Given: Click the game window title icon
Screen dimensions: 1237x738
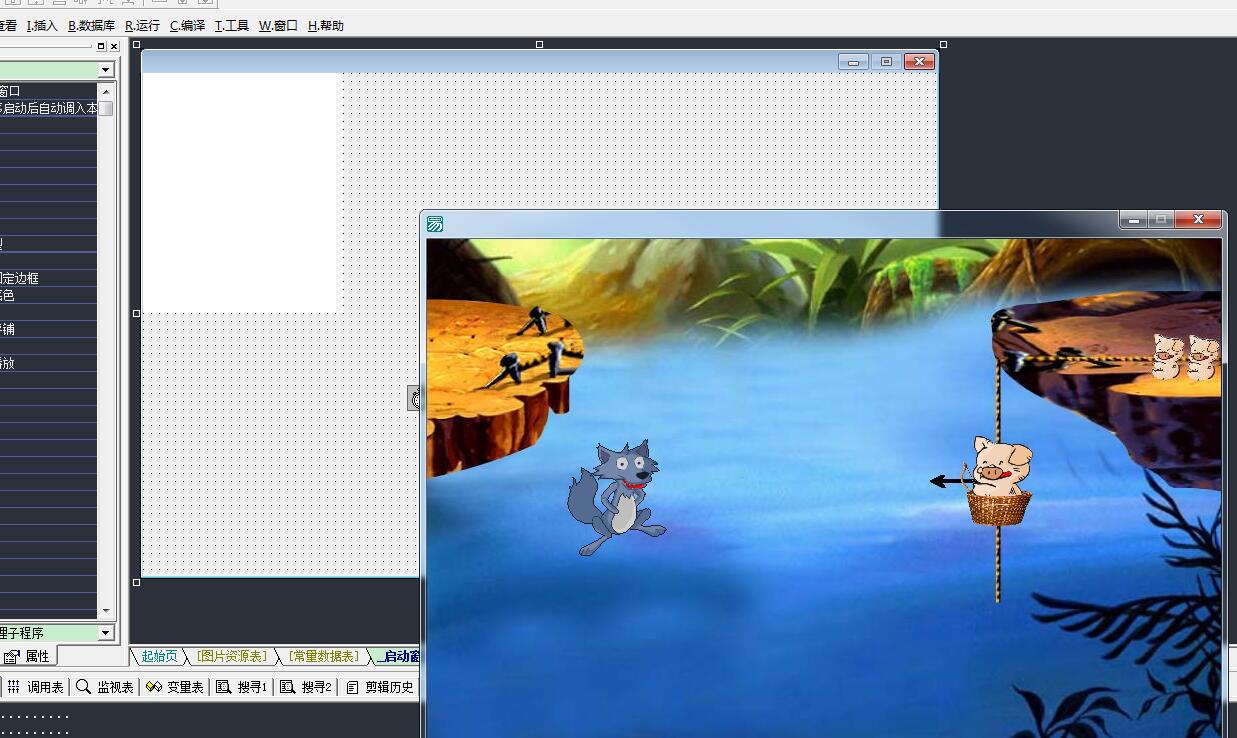Looking at the screenshot, I should [435, 224].
